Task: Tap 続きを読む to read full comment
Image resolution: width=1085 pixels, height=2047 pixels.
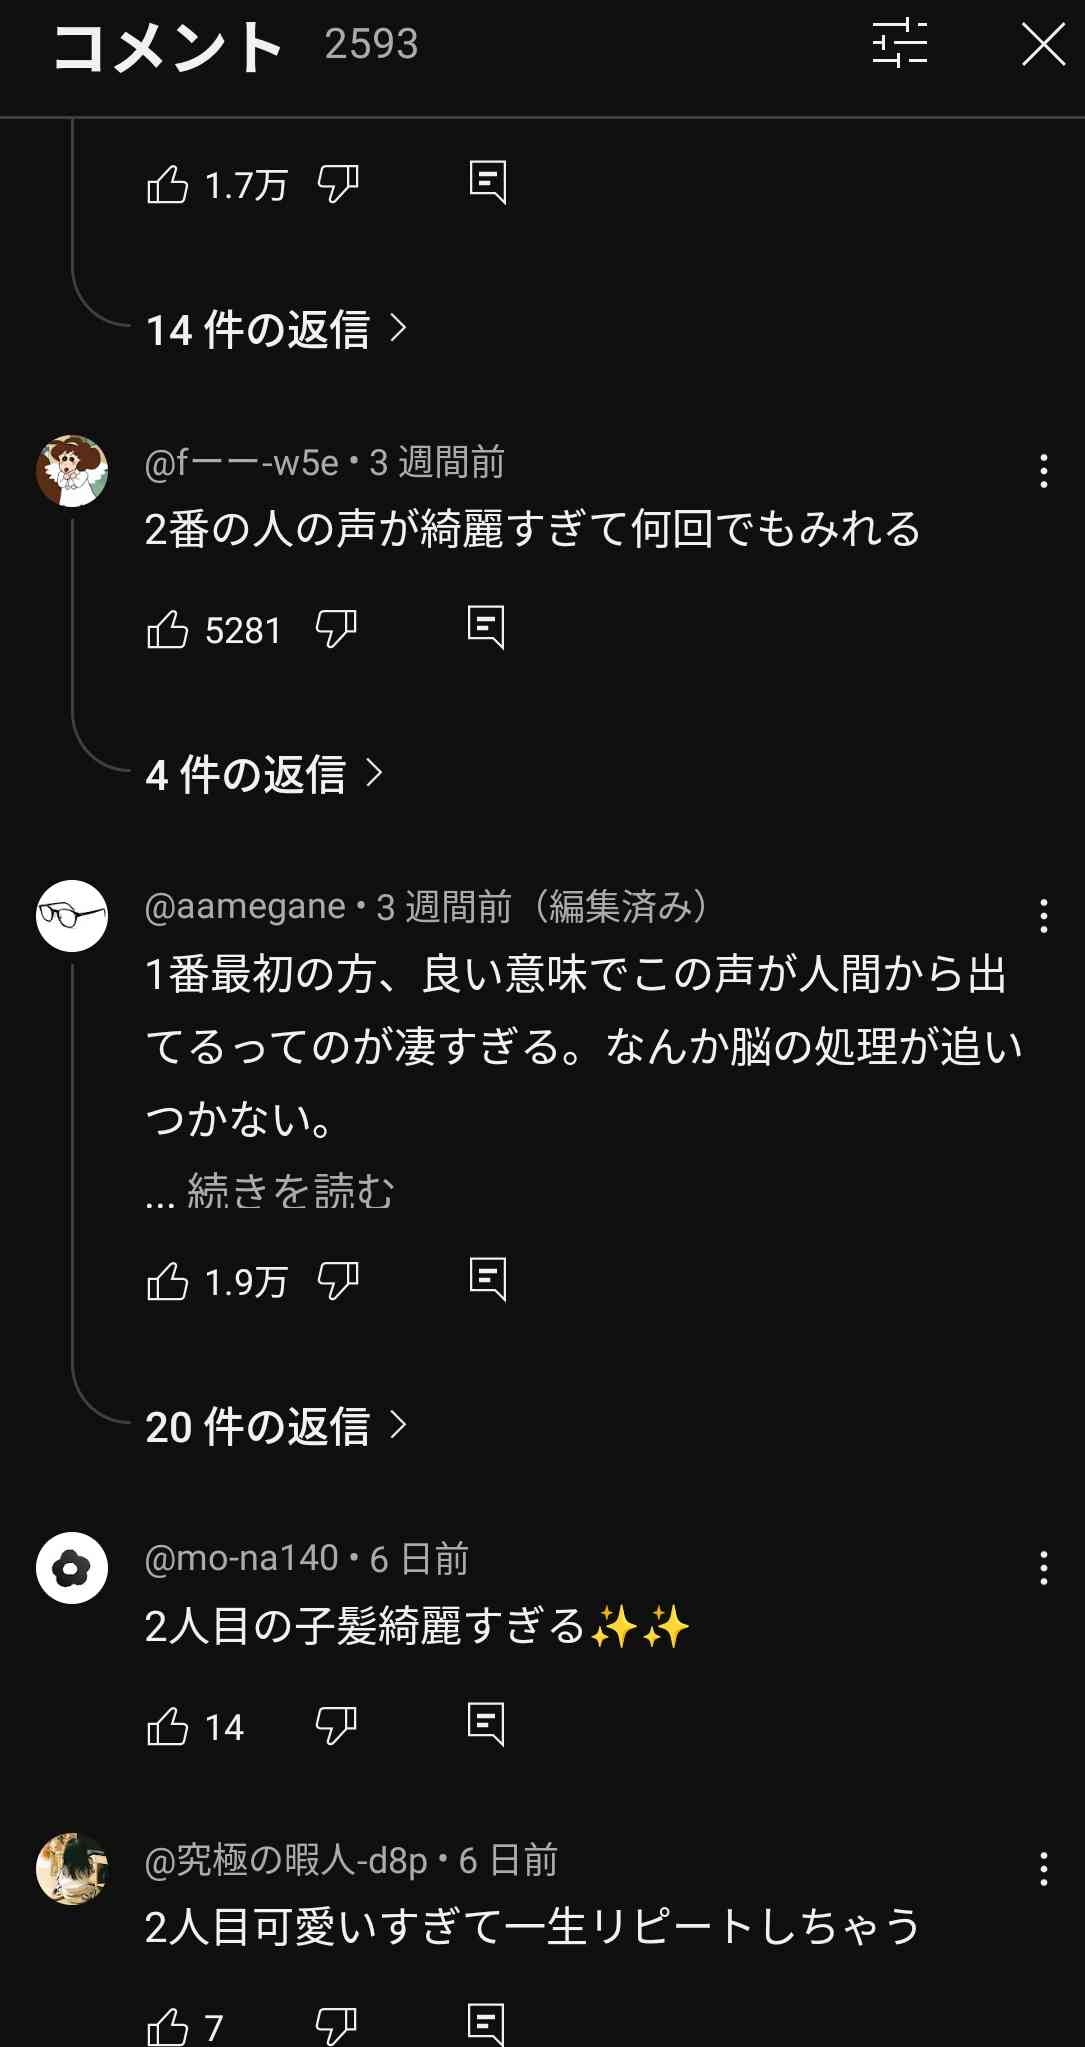Action: [x=289, y=1192]
